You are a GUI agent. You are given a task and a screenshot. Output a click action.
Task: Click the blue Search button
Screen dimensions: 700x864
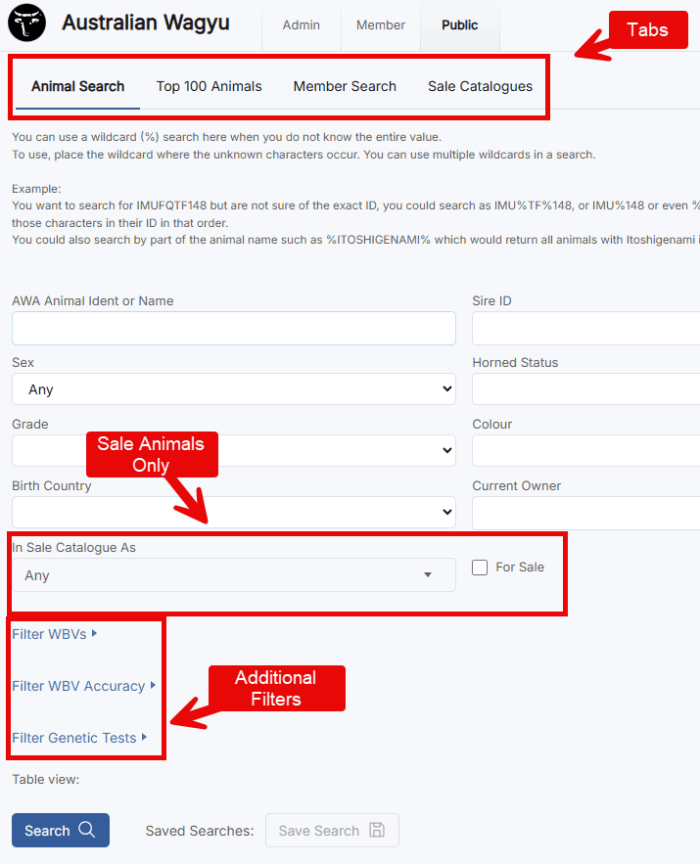(x=61, y=830)
